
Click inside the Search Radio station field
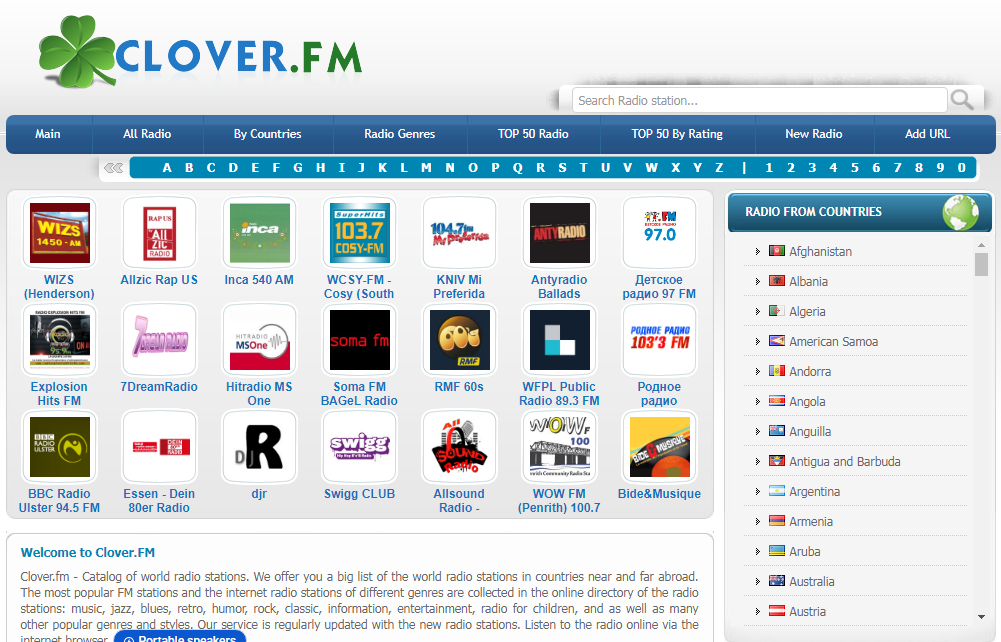click(760, 100)
